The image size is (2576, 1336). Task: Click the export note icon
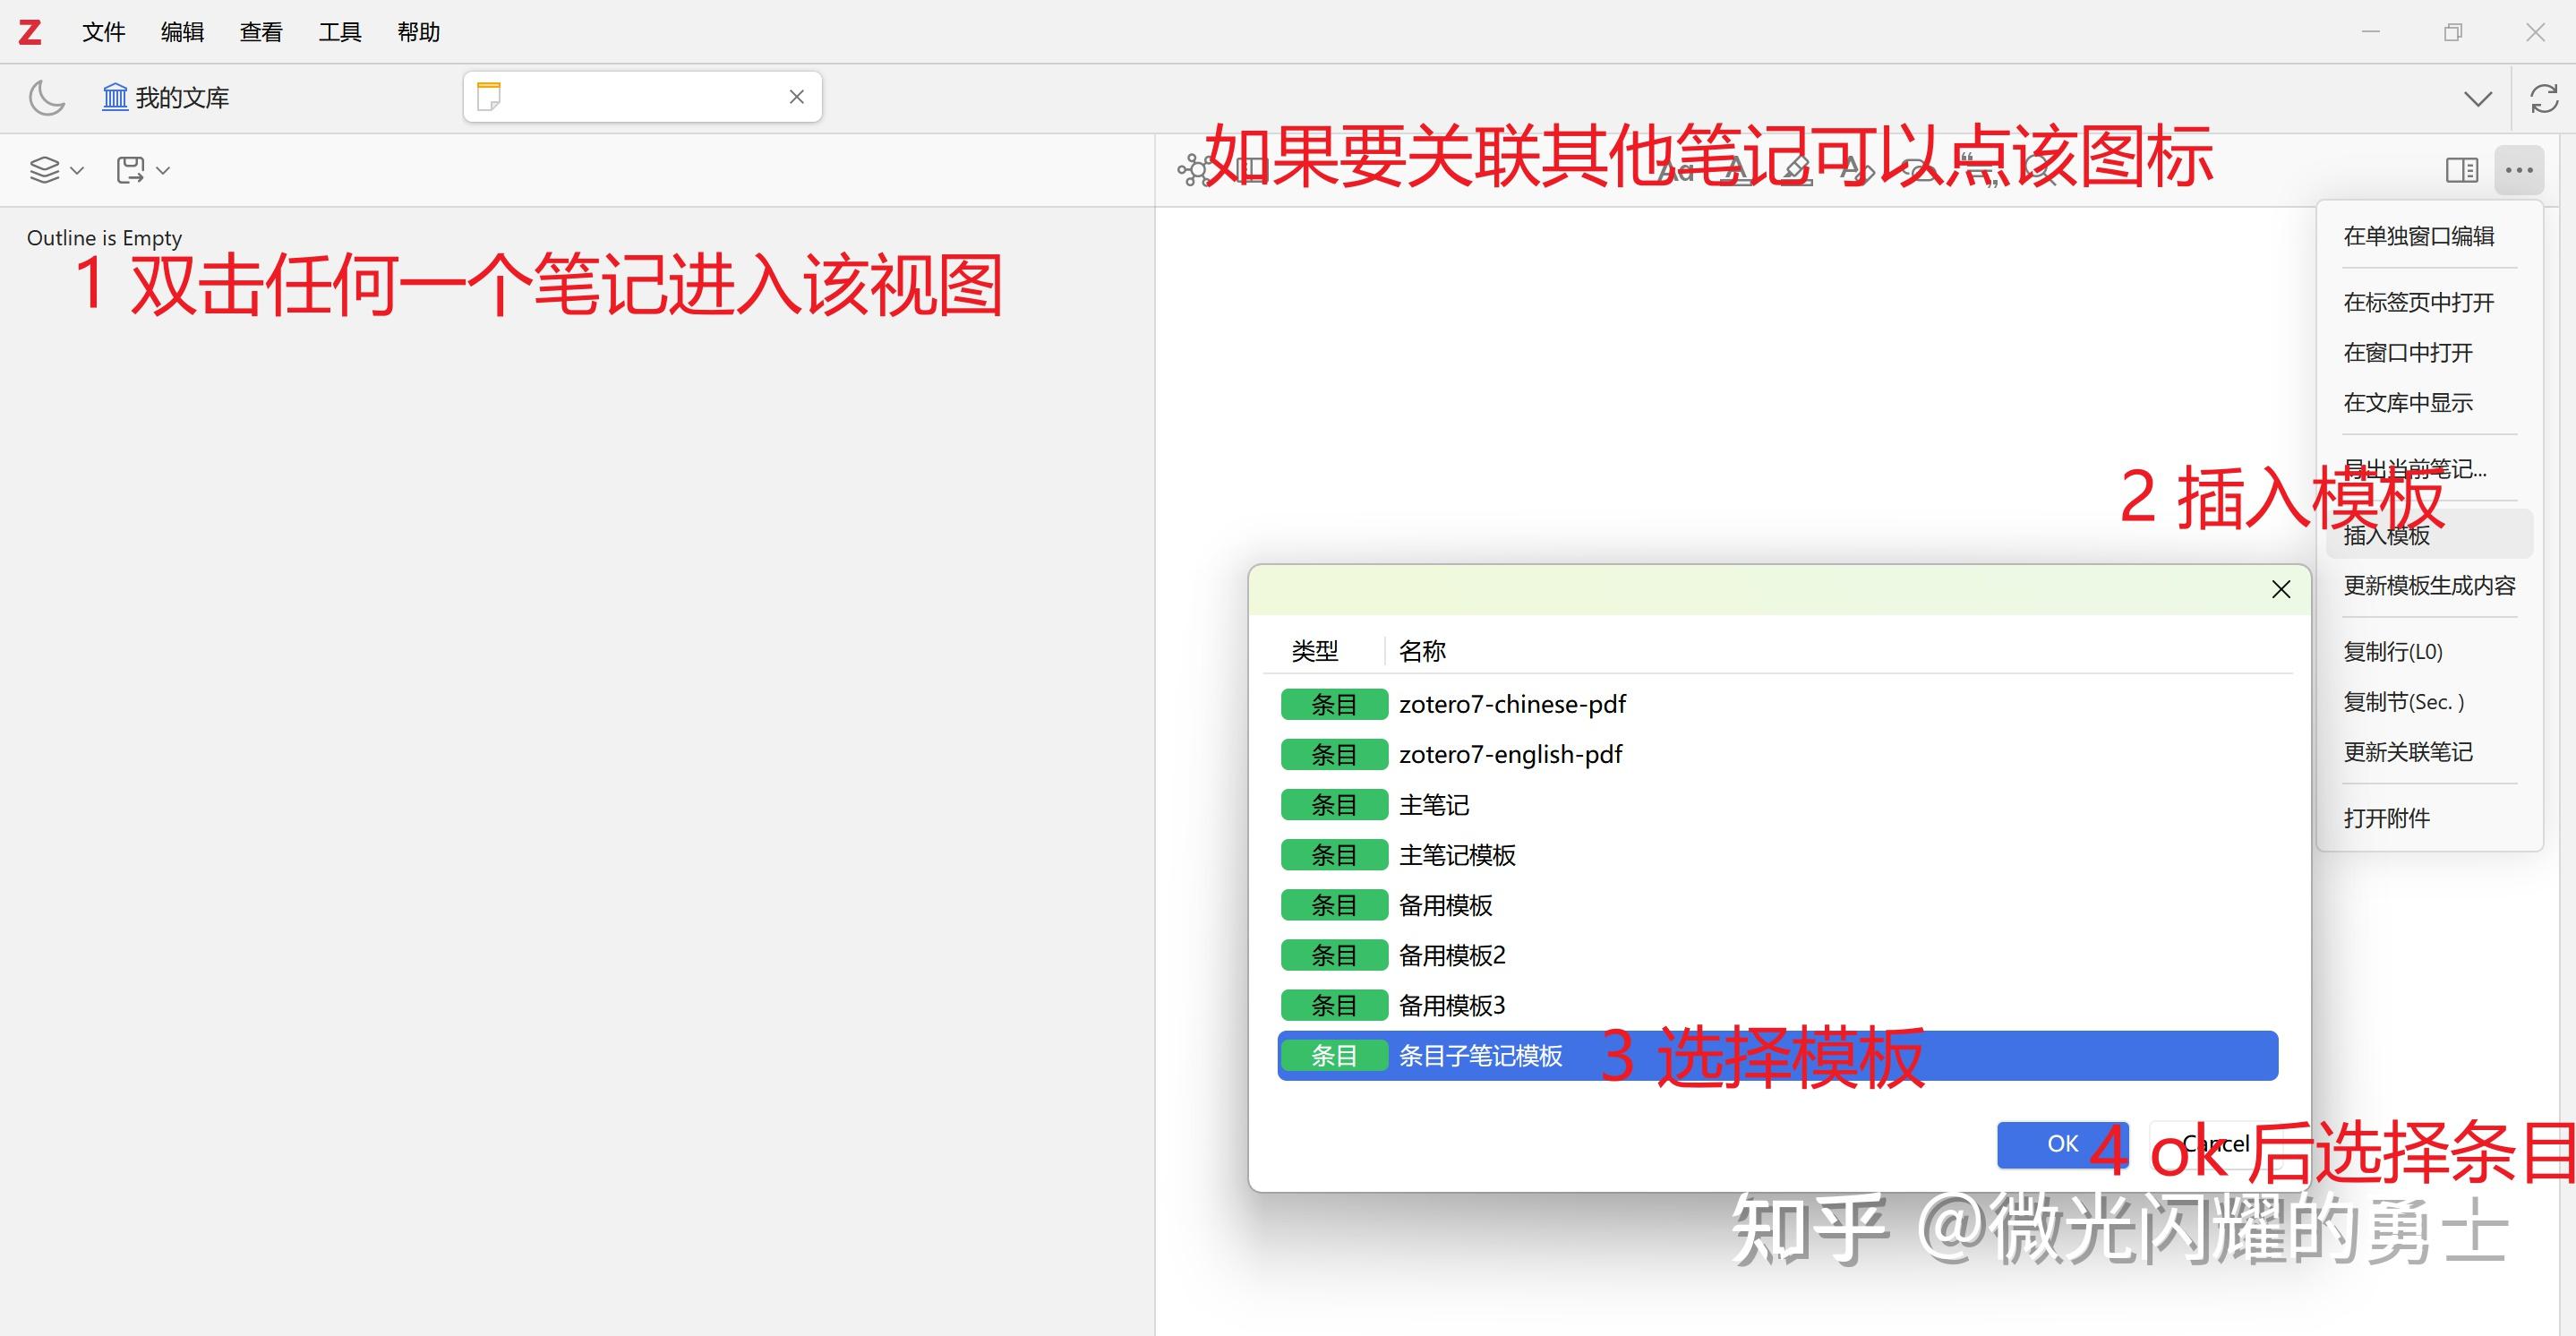pyautogui.click(x=131, y=169)
